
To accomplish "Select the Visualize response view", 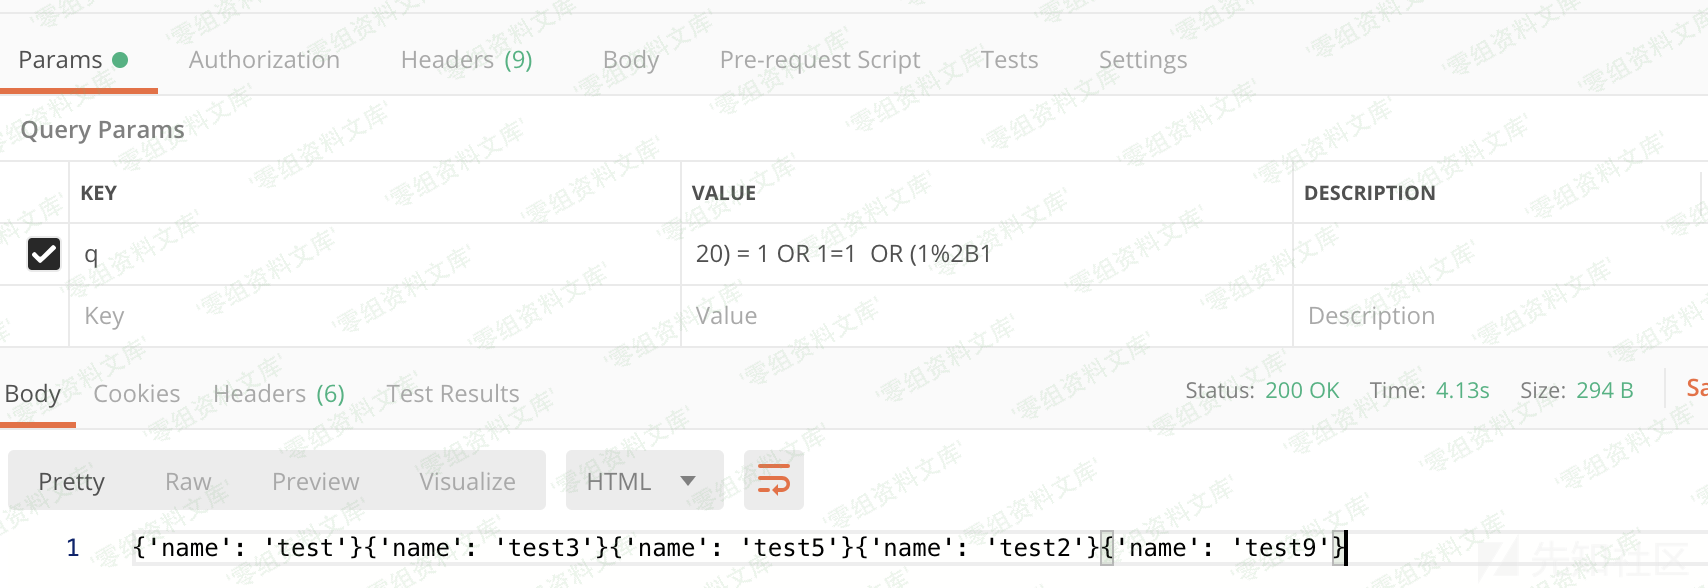I will point(467,481).
